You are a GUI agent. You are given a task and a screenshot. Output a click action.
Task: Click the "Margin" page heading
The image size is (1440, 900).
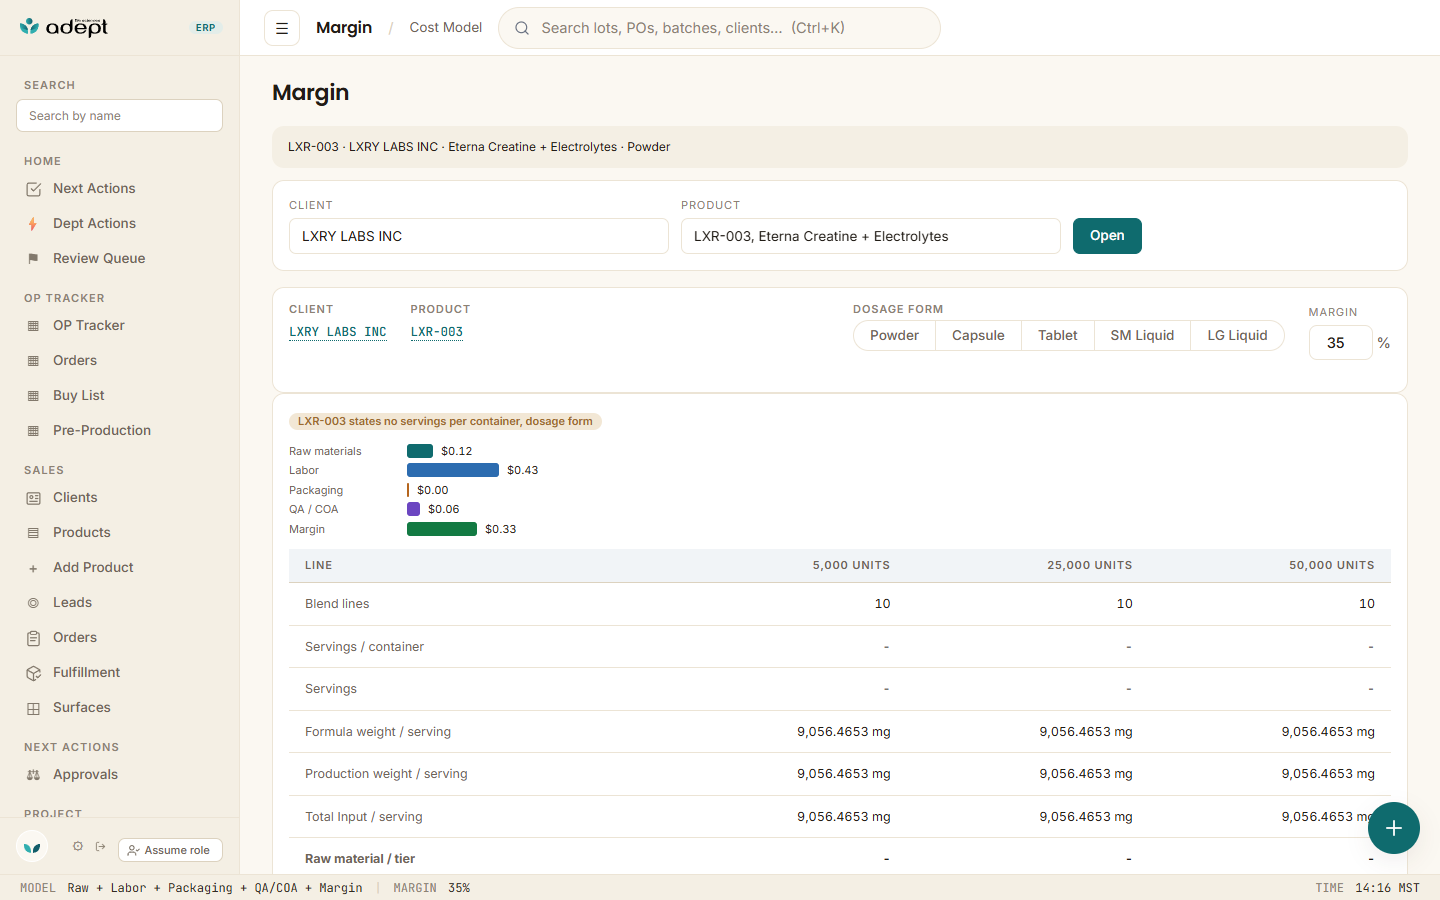pos(311,93)
